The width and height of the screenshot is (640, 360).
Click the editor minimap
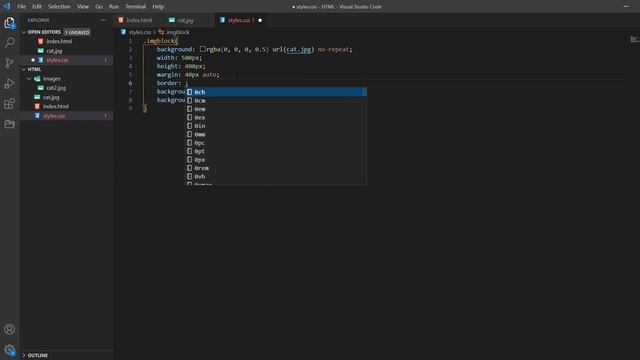coord(634,40)
